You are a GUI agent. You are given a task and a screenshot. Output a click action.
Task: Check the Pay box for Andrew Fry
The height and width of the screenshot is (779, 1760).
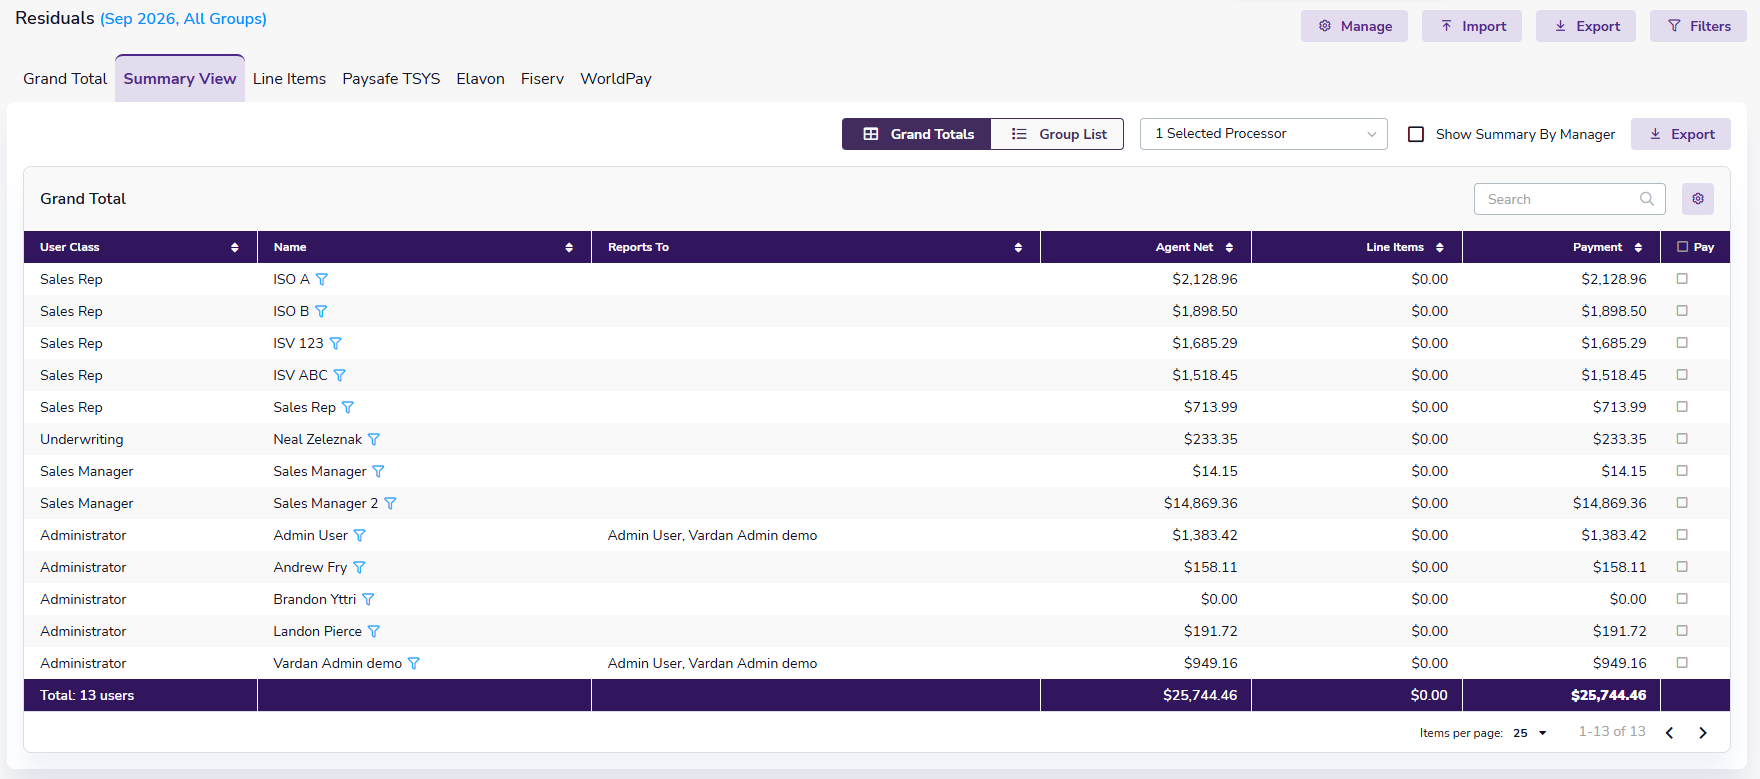tap(1682, 567)
